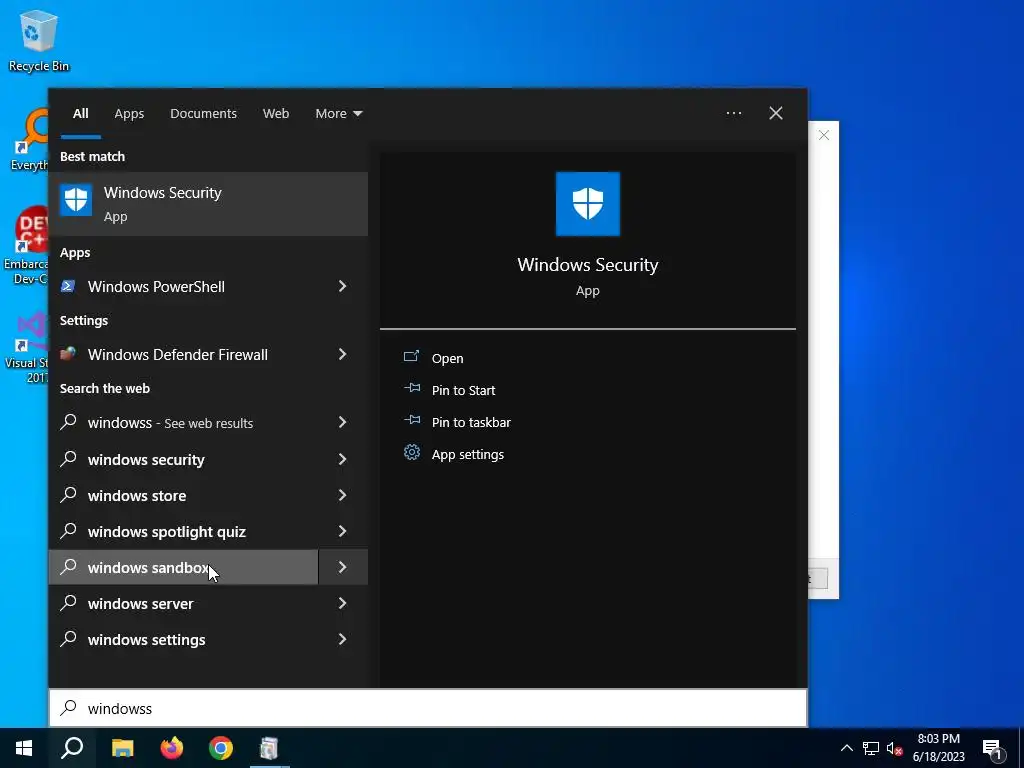Expand windowss web results arrow
Screen dimensions: 1024x768
(342, 422)
